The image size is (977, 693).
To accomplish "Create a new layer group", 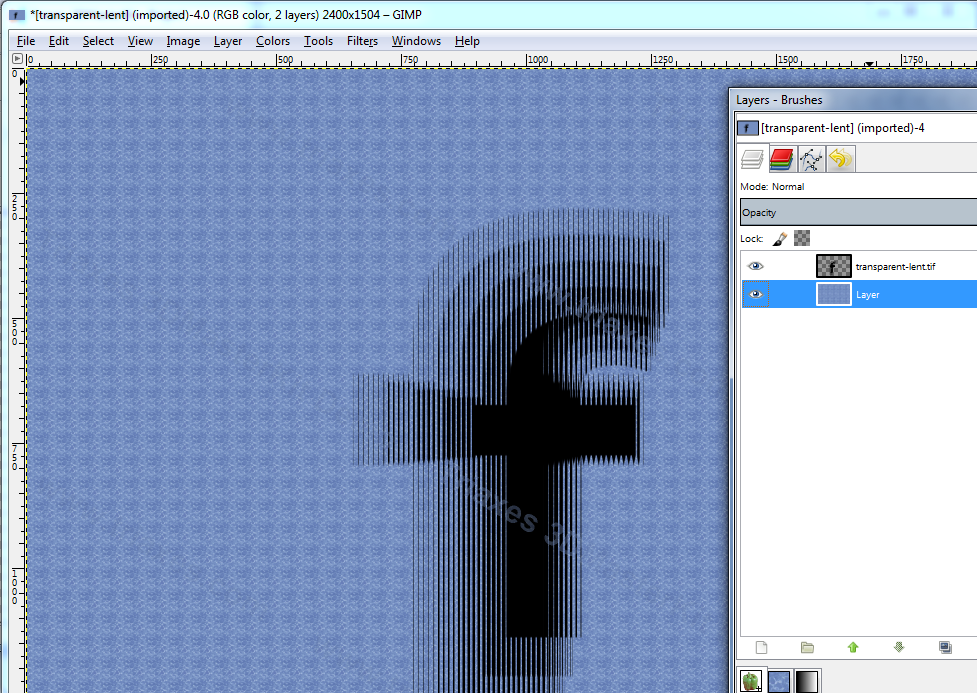I will pyautogui.click(x=807, y=648).
